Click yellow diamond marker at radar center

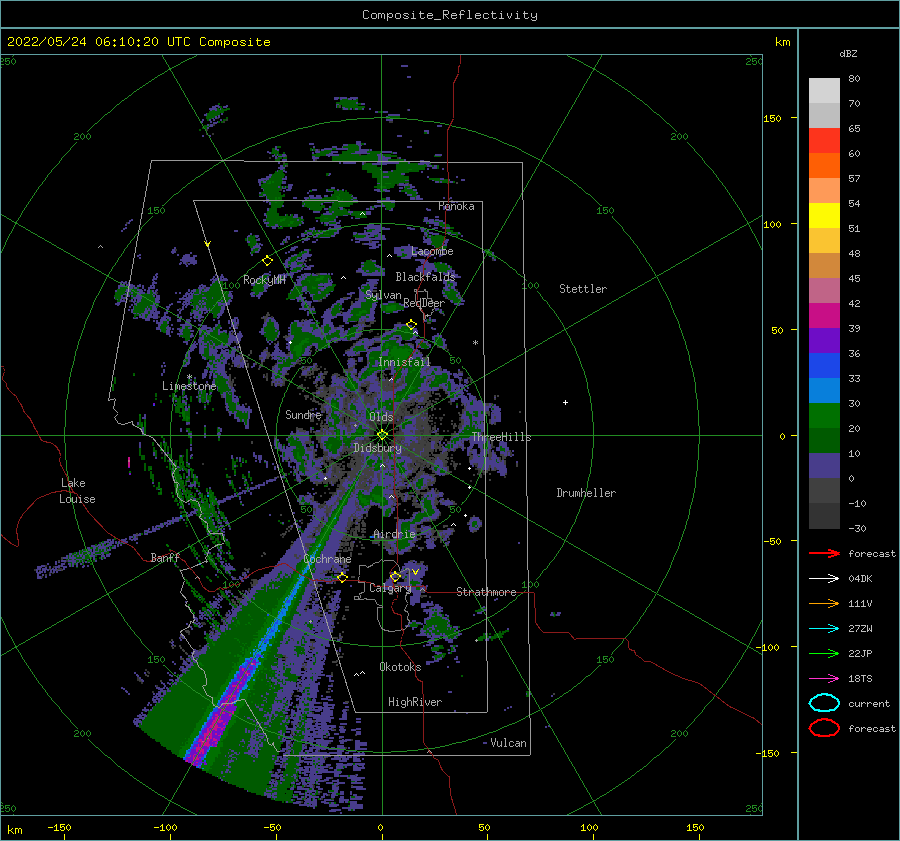(x=382, y=435)
